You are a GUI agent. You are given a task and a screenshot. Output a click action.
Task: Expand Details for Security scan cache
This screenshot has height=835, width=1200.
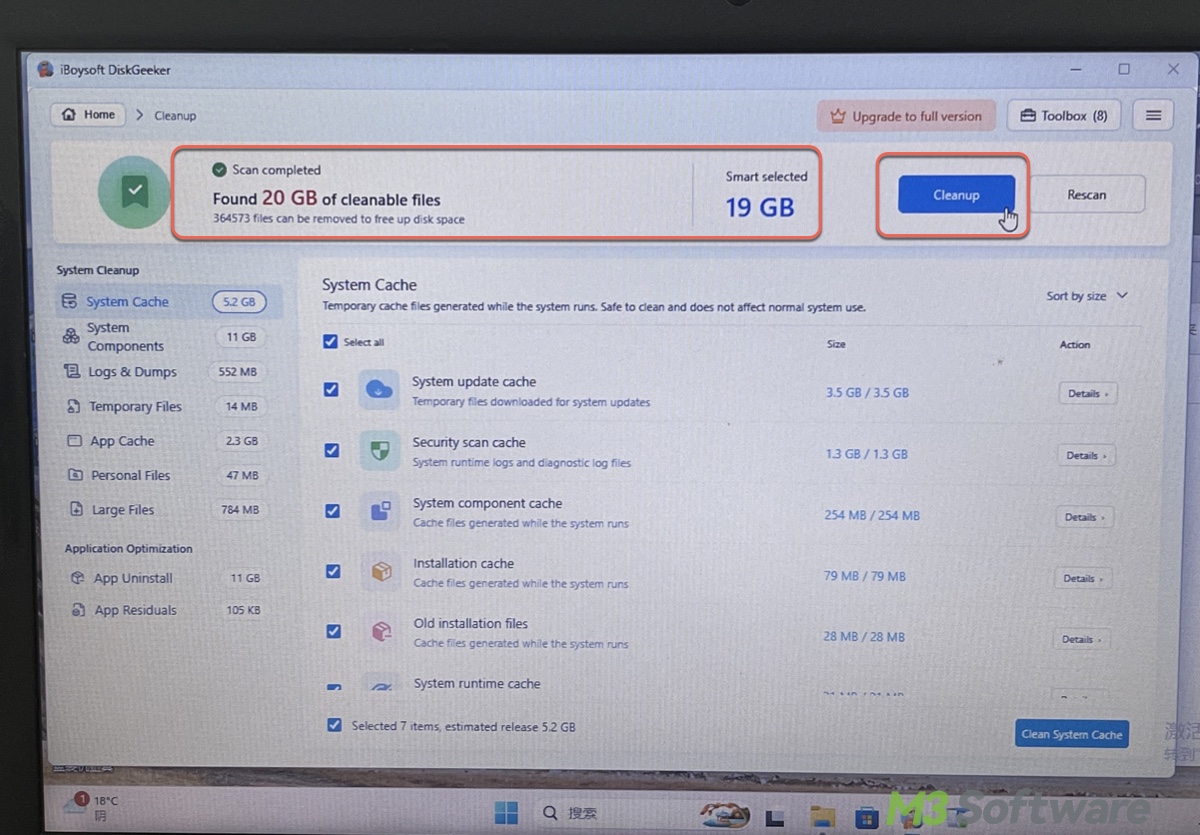click(1086, 455)
